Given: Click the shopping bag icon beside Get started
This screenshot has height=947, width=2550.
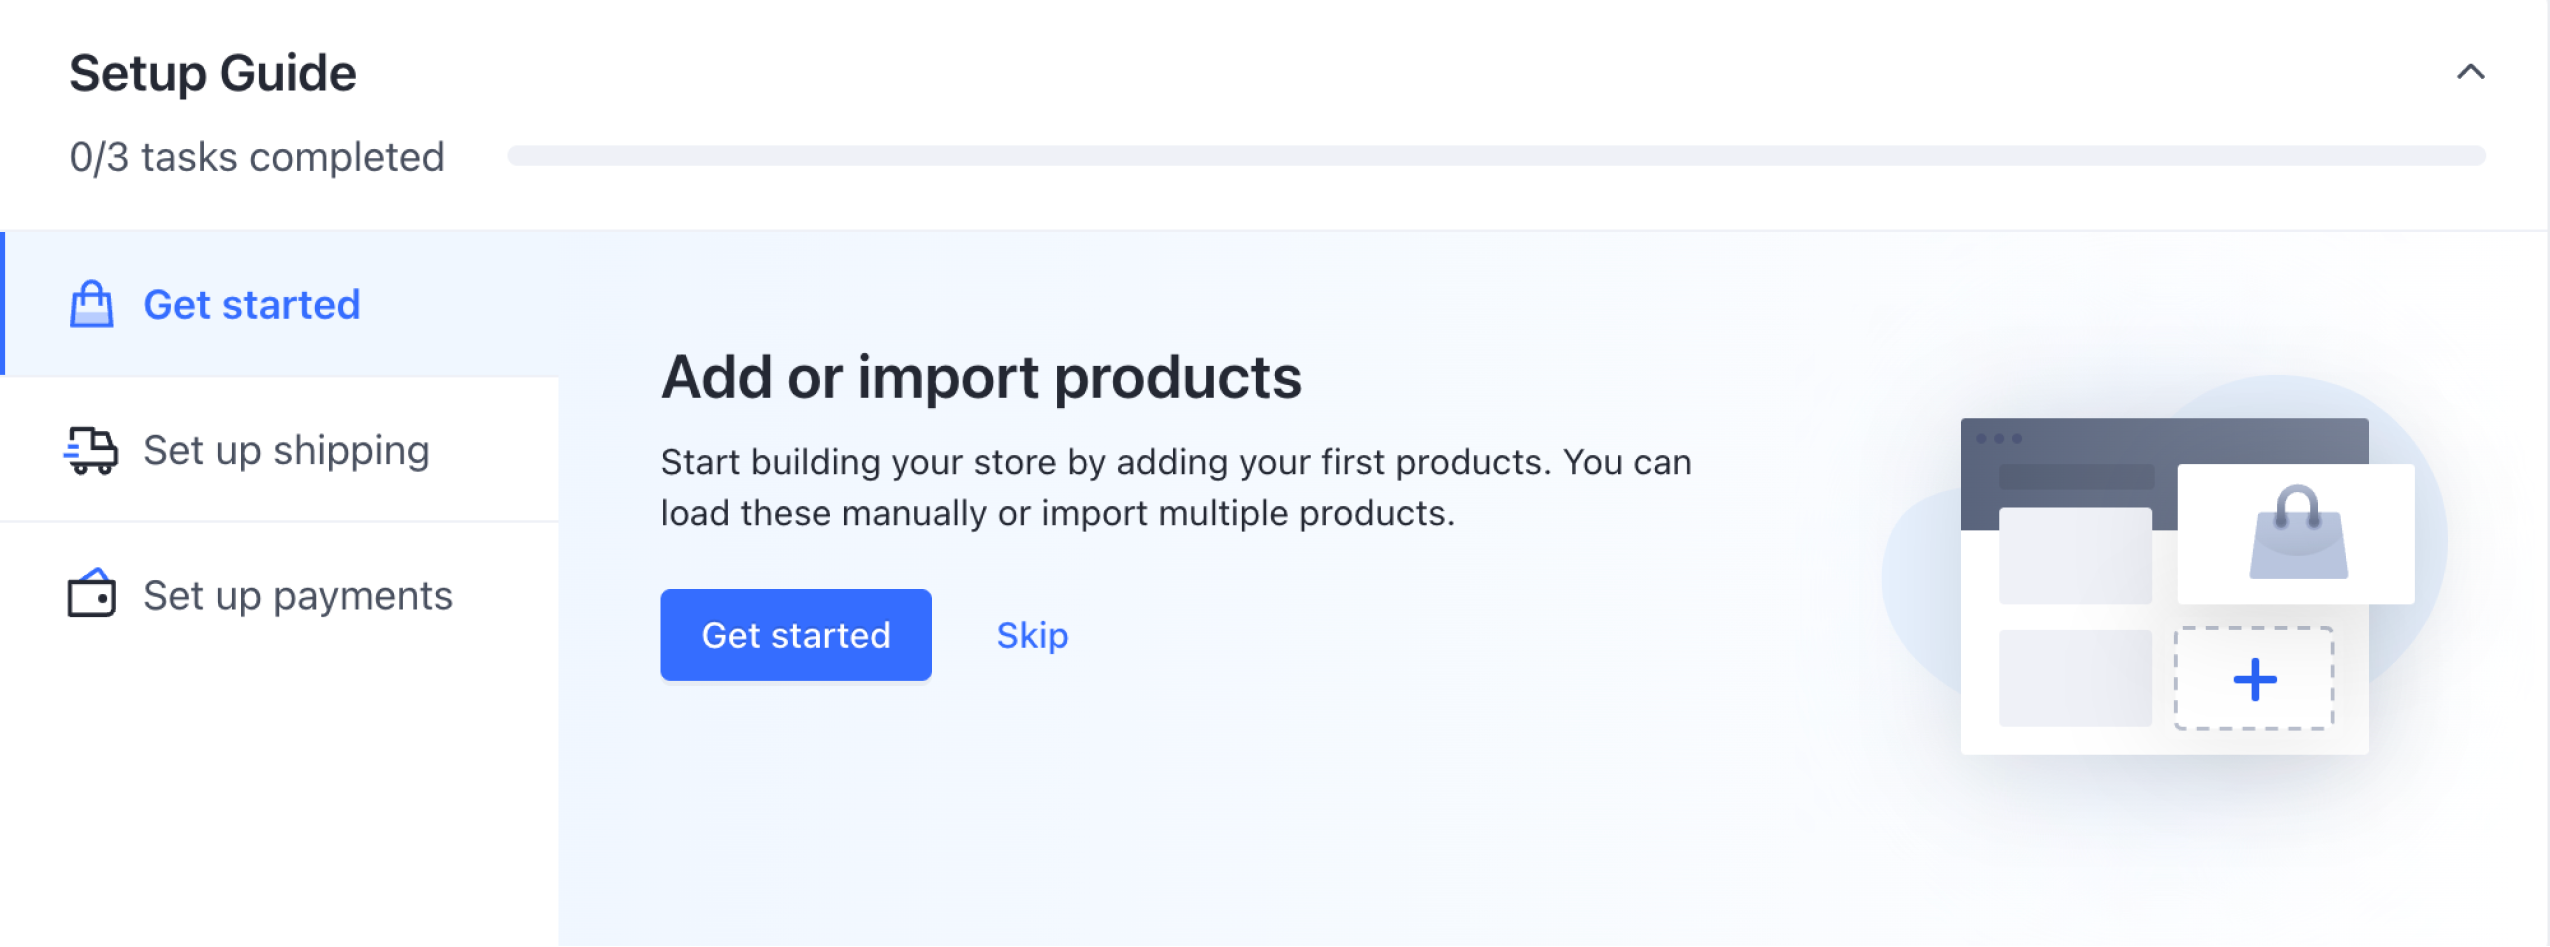Looking at the screenshot, I should (x=91, y=304).
